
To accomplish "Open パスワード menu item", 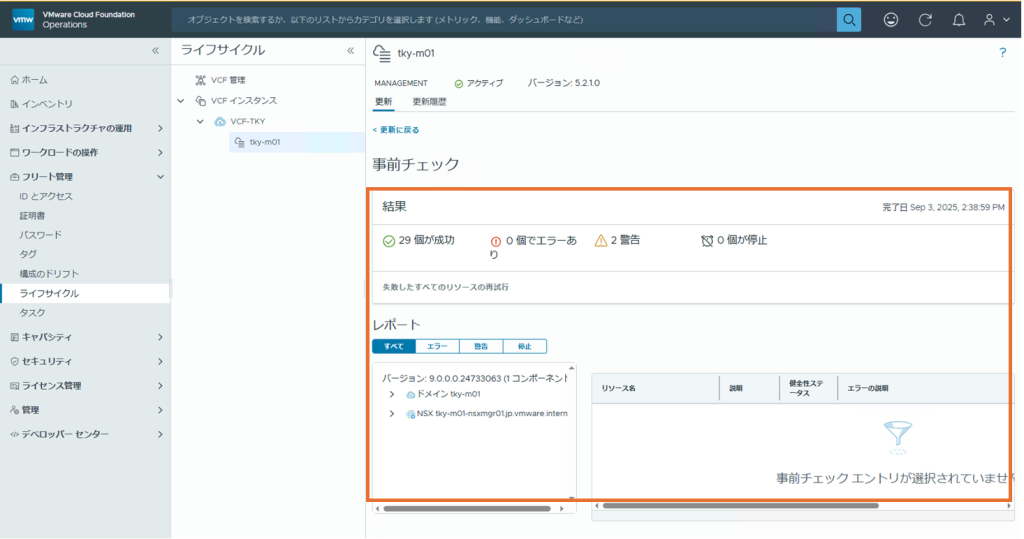I will pyautogui.click(x=40, y=235).
